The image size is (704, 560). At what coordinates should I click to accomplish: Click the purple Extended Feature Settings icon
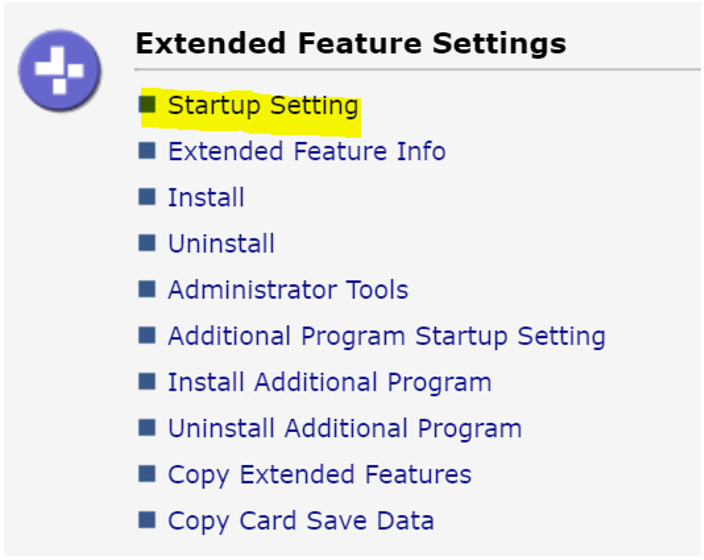pyautogui.click(x=59, y=70)
